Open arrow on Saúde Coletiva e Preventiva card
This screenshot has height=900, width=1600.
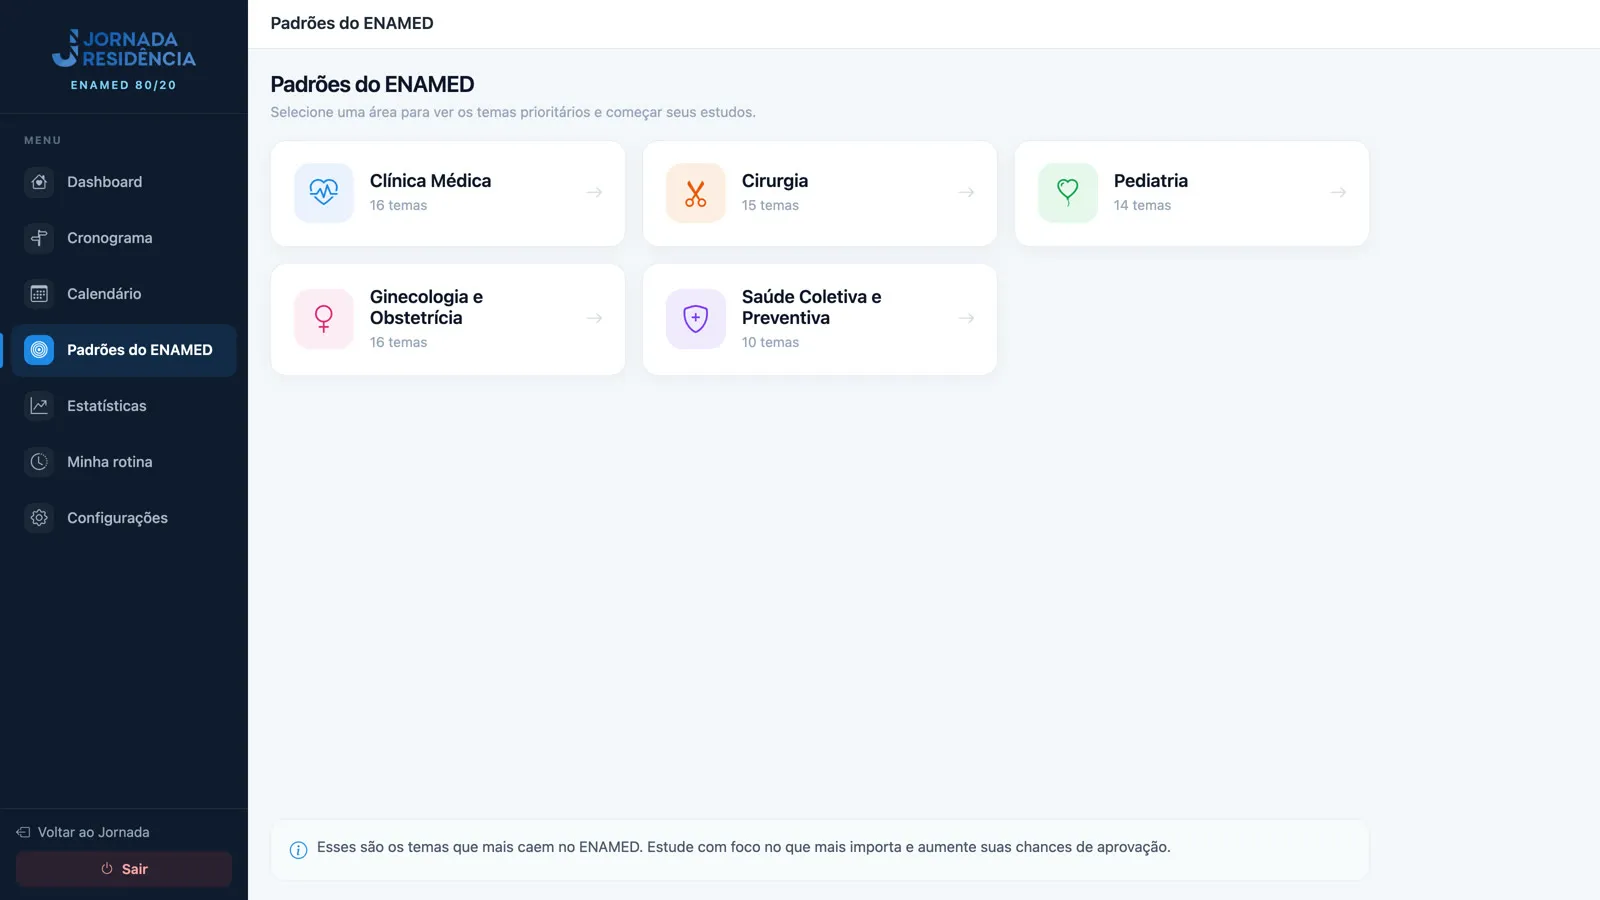coord(967,318)
